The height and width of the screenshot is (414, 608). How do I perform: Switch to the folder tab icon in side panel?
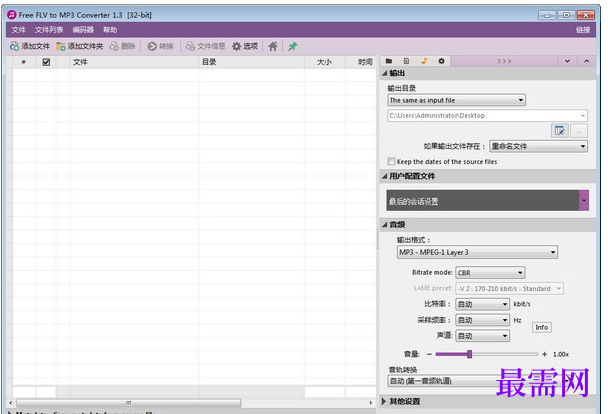tap(389, 61)
